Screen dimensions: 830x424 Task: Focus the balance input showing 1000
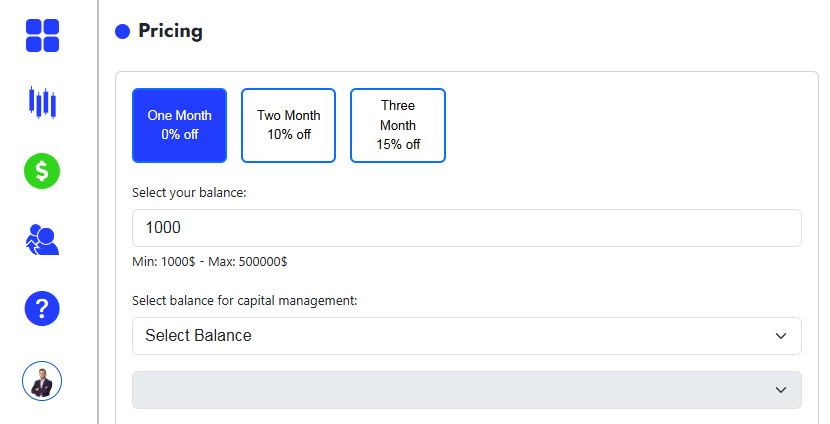pyautogui.click(x=466, y=228)
